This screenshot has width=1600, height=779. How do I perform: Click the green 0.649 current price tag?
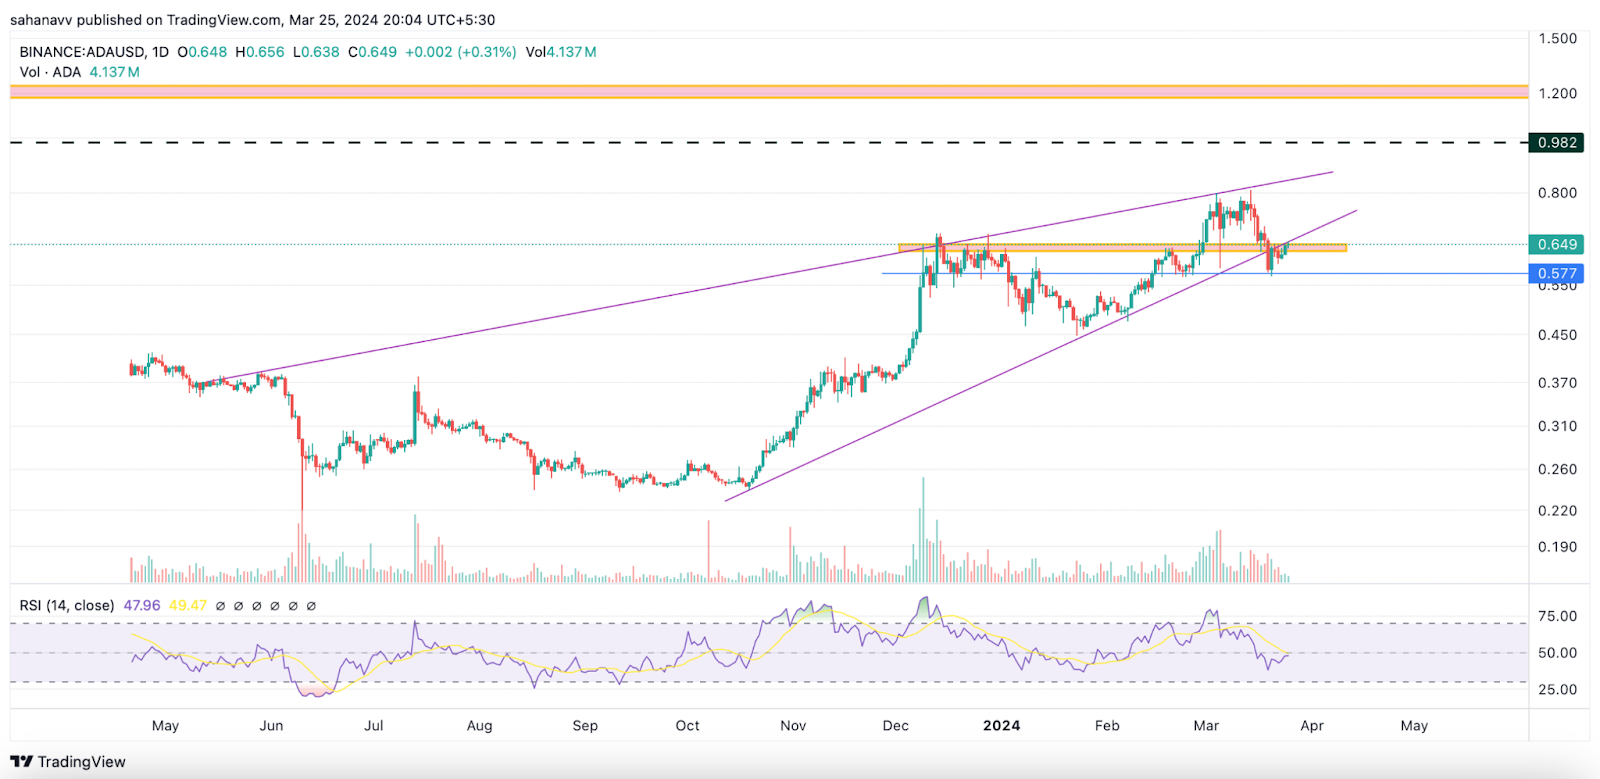(x=1557, y=244)
